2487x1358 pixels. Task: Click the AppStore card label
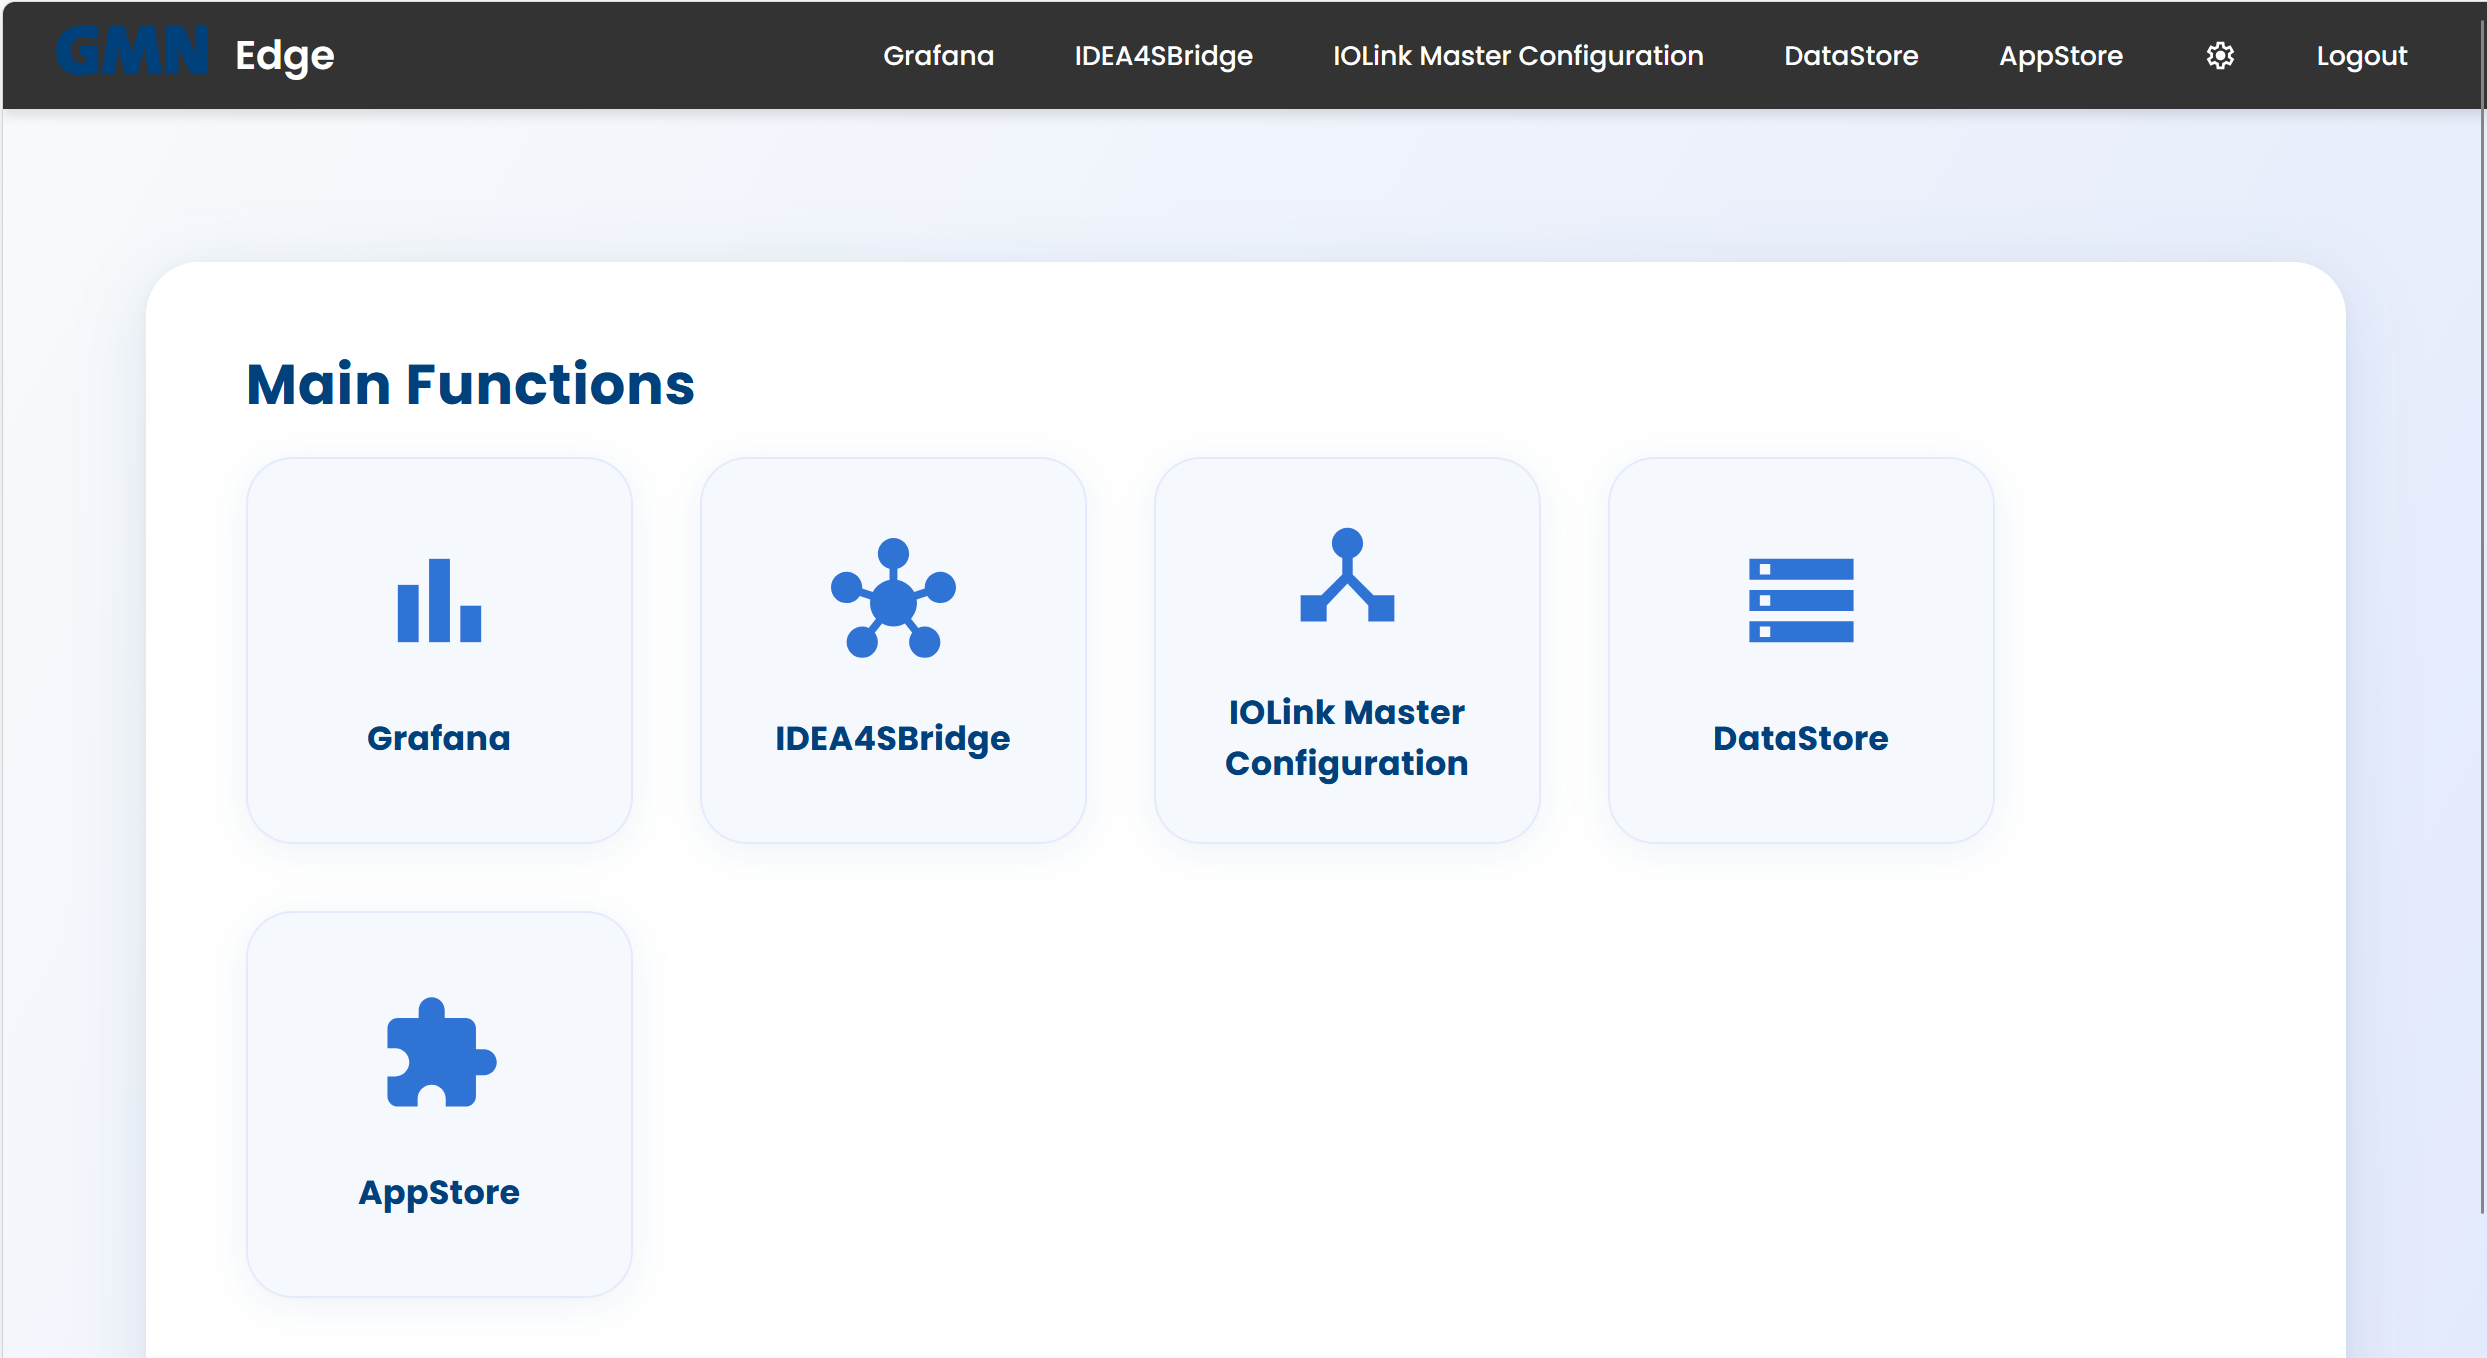click(x=439, y=1192)
